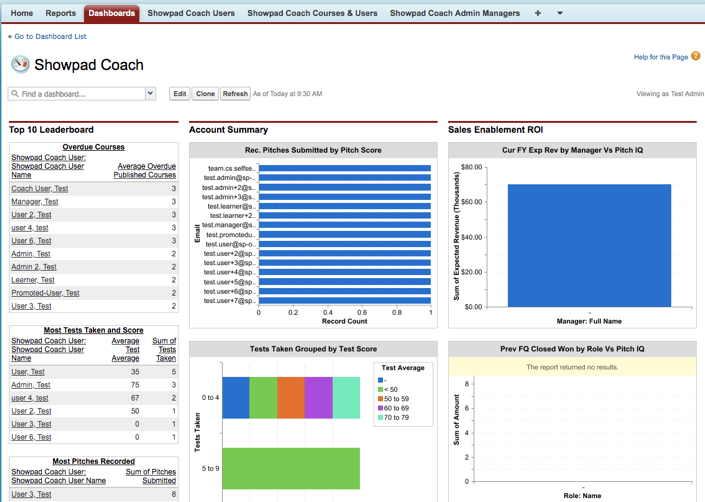Open User 3, Test in Most Pitches Recorded
The image size is (705, 502).
tap(31, 494)
